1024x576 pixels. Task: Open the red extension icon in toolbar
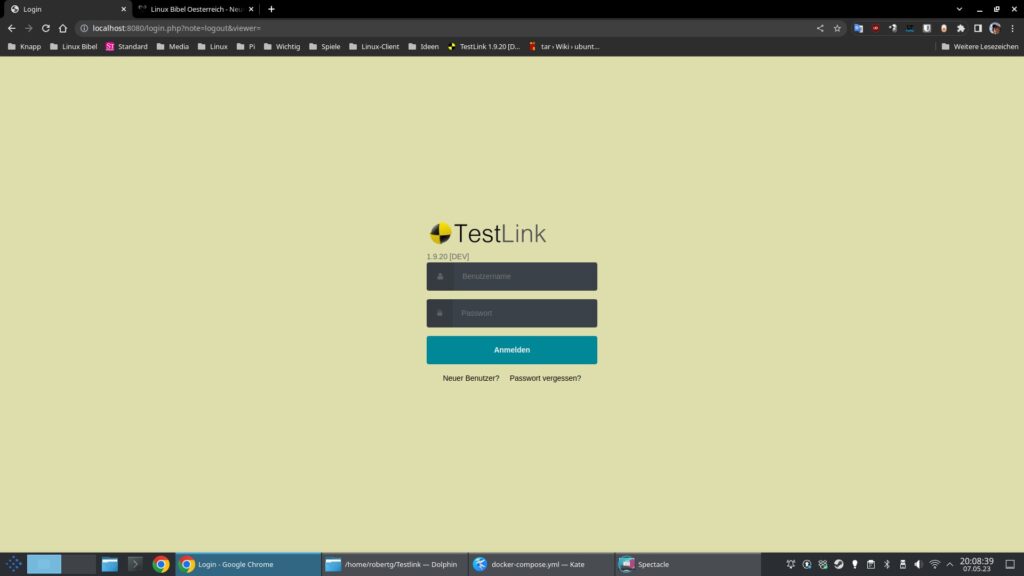[876, 28]
